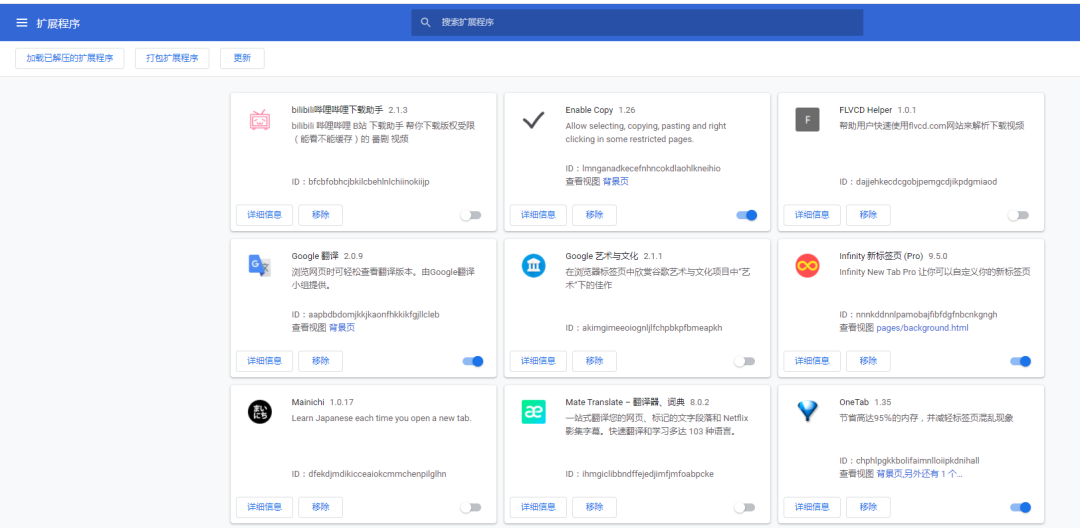Open 详细信息 for Infinity 新标签页 (Pro)
1080x528 pixels.
tap(812, 361)
